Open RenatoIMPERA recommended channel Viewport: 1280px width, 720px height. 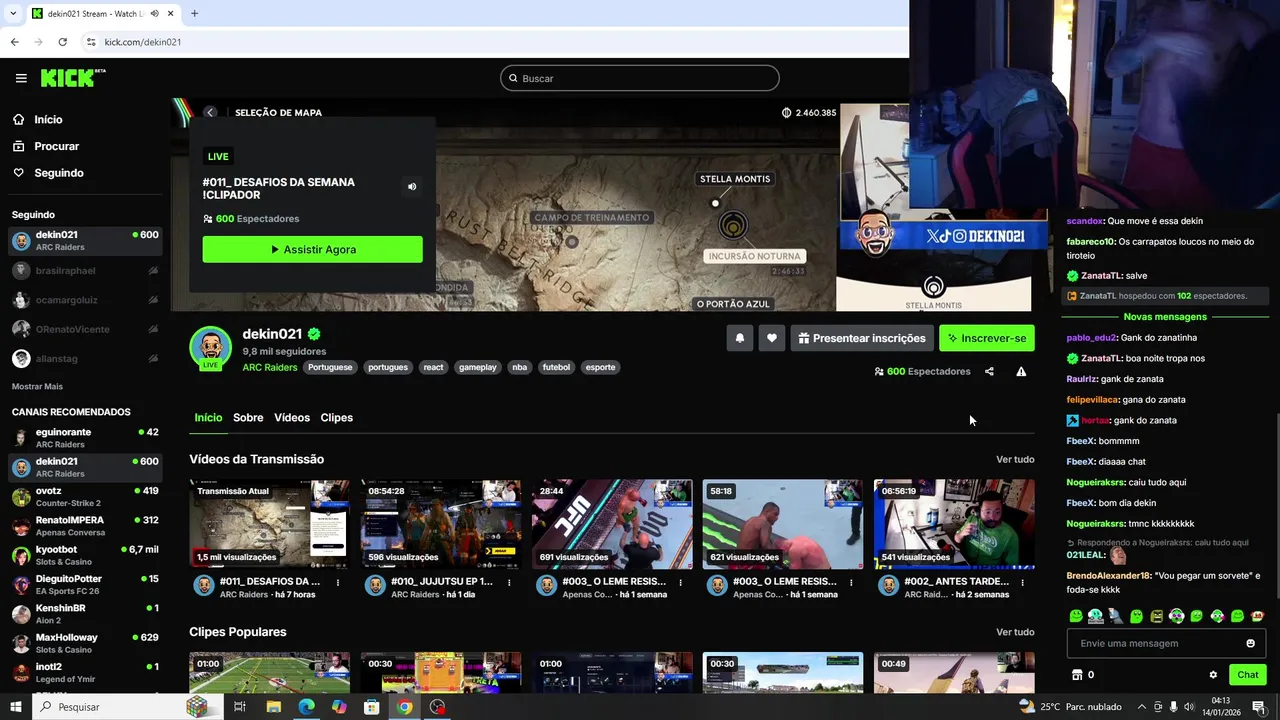85,526
